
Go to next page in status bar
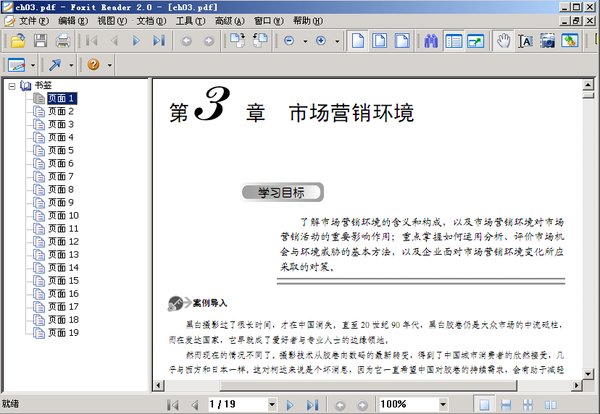tap(290, 404)
